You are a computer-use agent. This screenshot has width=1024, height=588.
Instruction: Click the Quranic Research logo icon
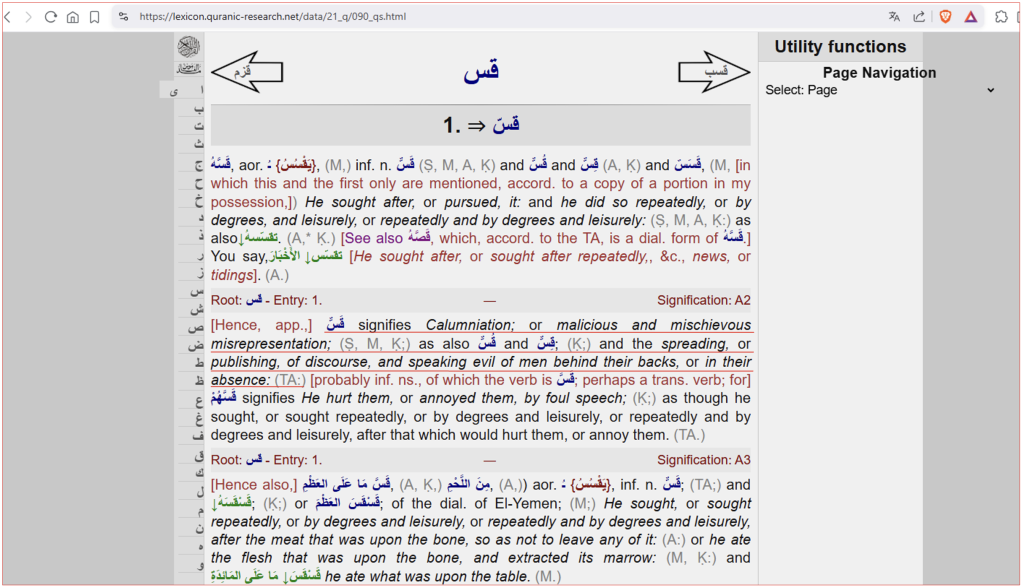[189, 47]
